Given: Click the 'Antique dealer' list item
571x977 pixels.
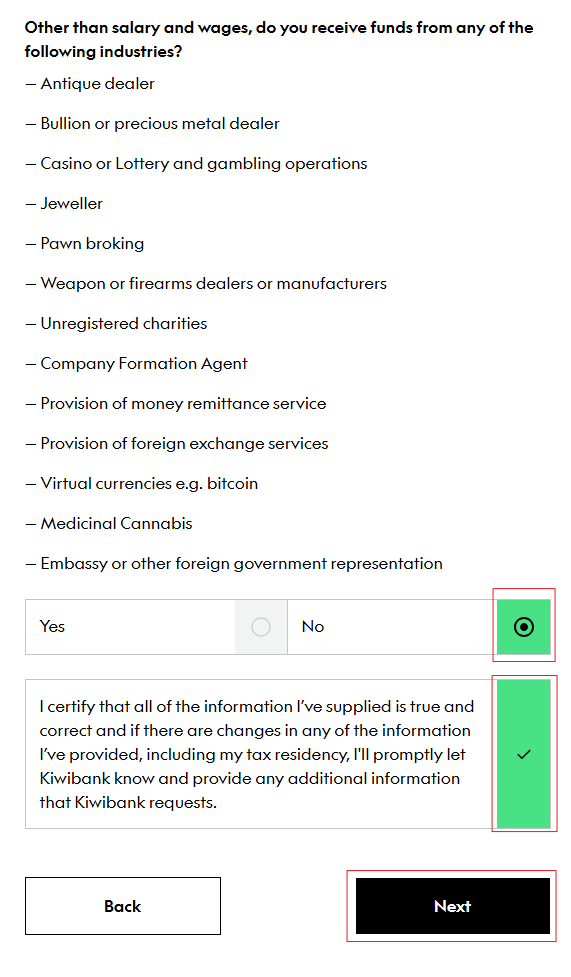Looking at the screenshot, I should pos(90,83).
